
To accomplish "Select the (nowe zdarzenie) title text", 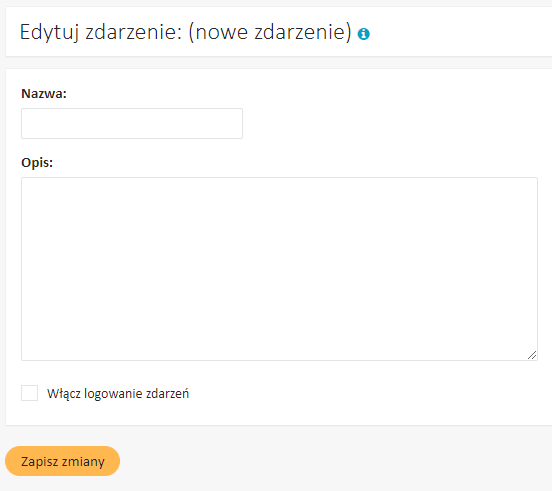I will pyautogui.click(x=270, y=32).
